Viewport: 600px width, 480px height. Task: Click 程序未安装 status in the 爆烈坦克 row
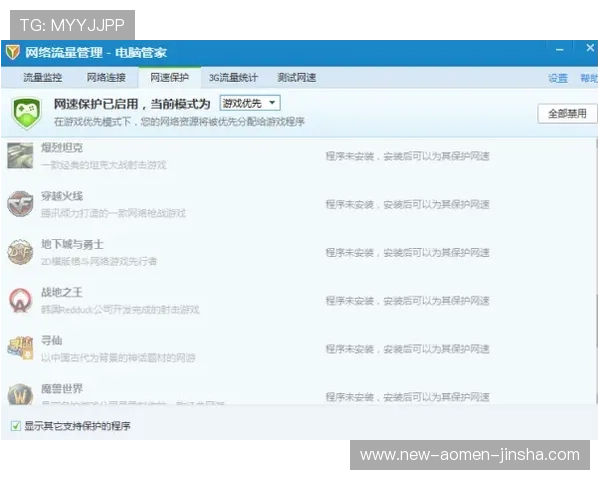(x=408, y=156)
